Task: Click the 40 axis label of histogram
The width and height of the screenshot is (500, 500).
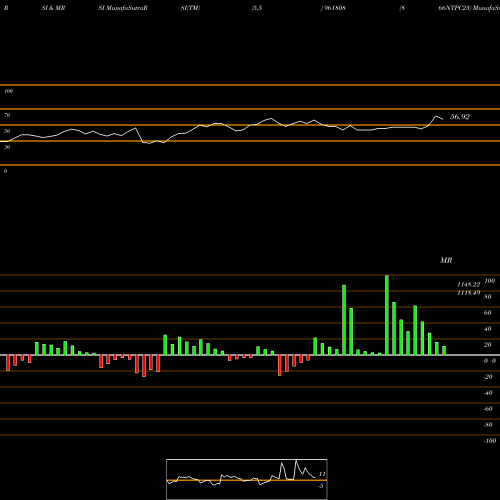Action: coord(488,329)
